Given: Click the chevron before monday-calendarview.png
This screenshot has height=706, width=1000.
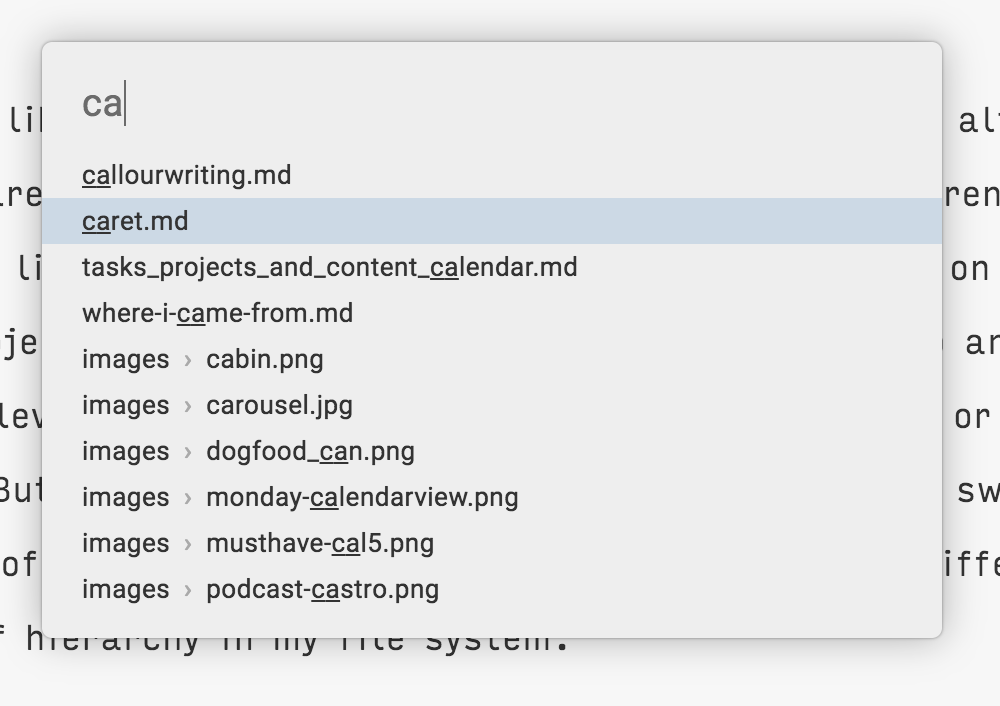Looking at the screenshot, I should (x=188, y=498).
